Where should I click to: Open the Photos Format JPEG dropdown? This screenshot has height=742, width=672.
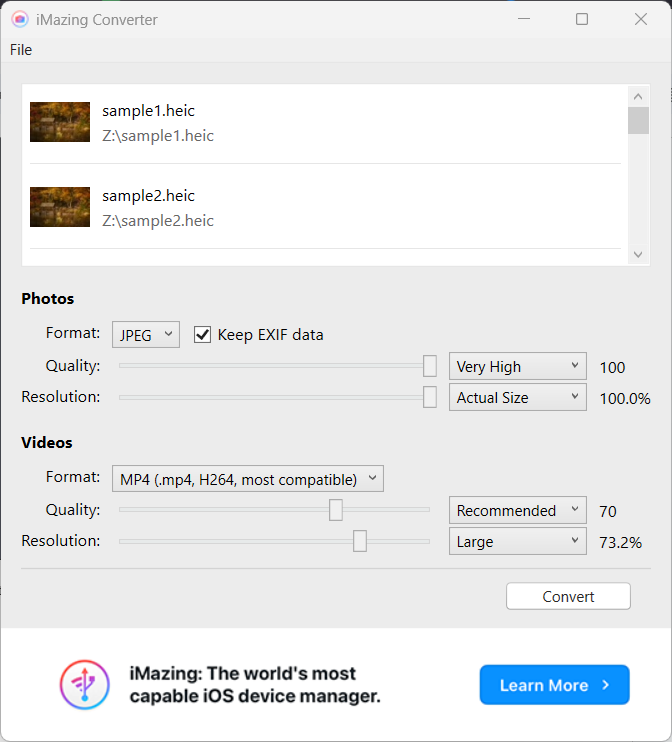146,335
